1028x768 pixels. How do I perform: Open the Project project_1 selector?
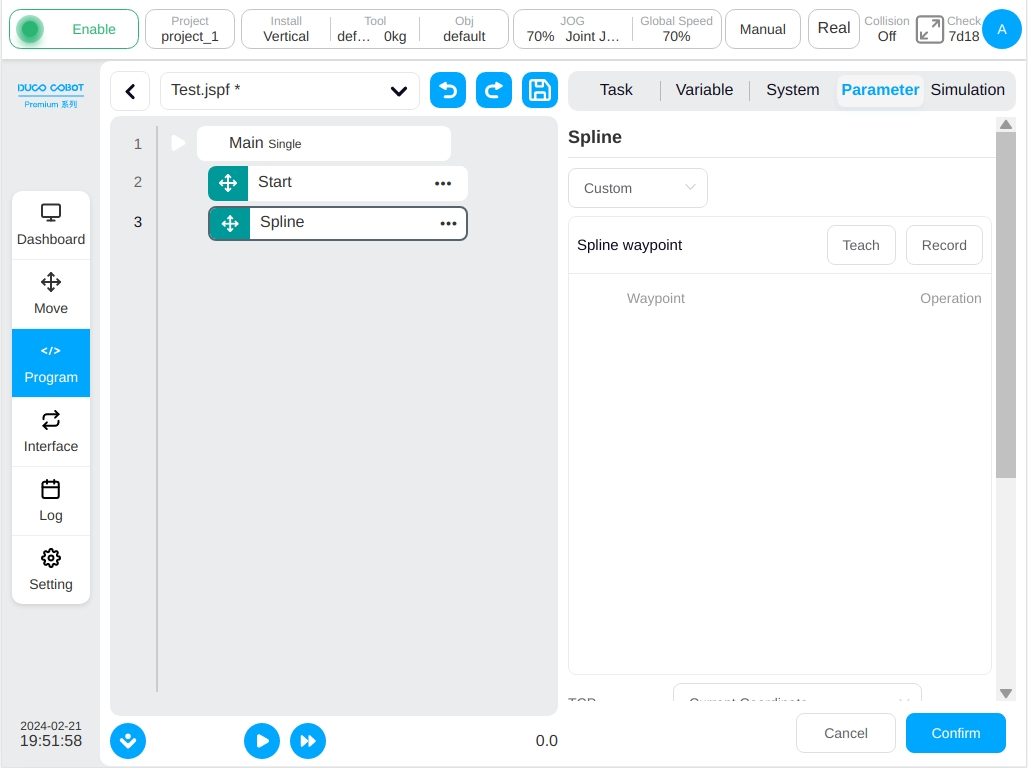pyautogui.click(x=189, y=29)
